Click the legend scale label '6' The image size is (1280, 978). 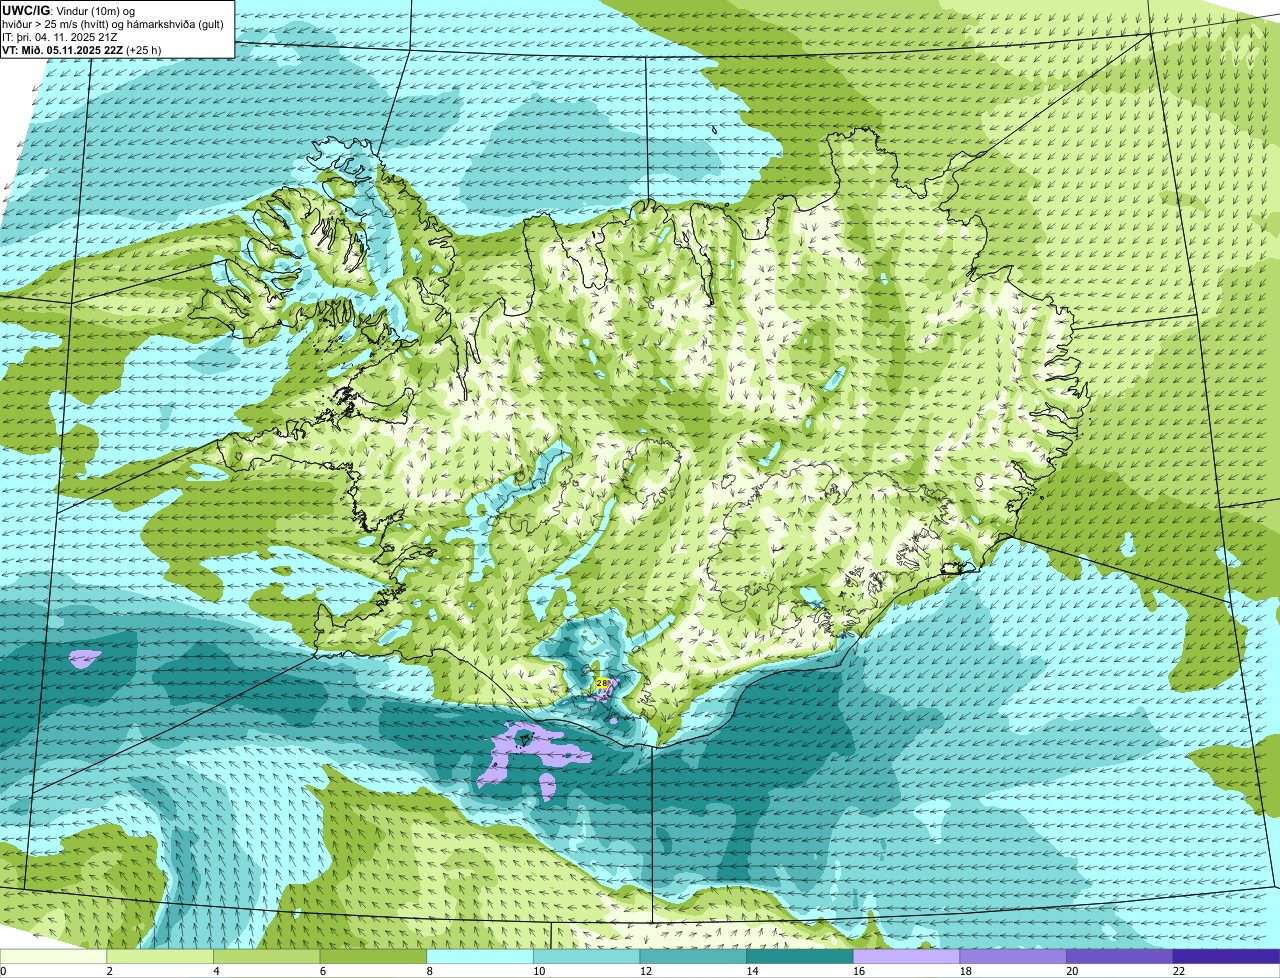click(x=322, y=971)
